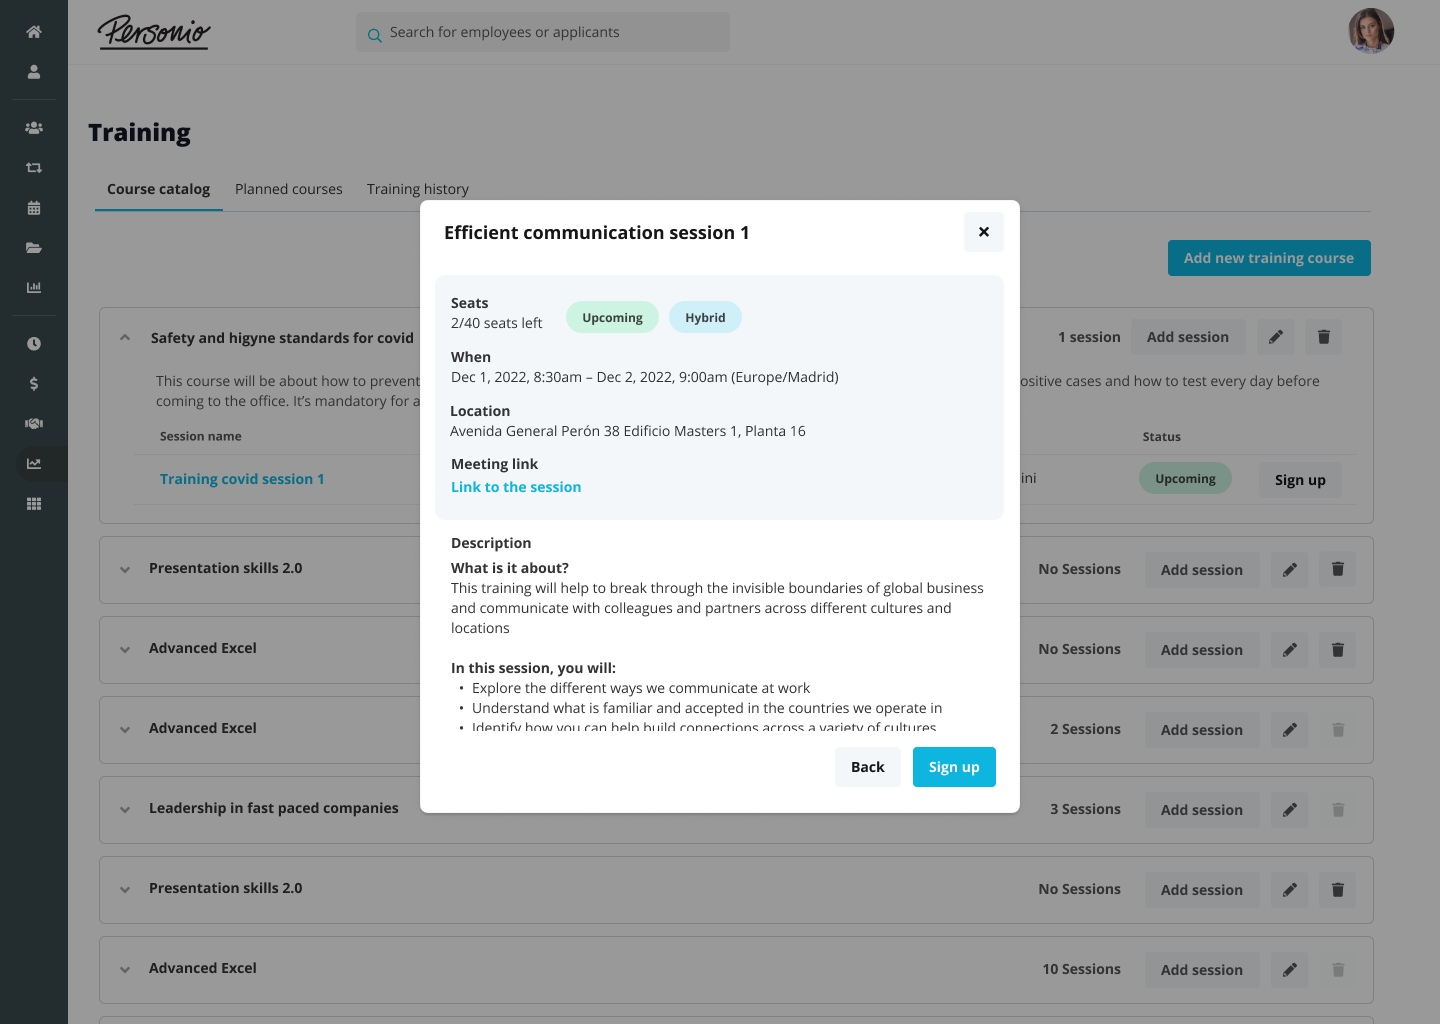Click the apps grid sidebar icon
The image size is (1440, 1024).
point(34,504)
